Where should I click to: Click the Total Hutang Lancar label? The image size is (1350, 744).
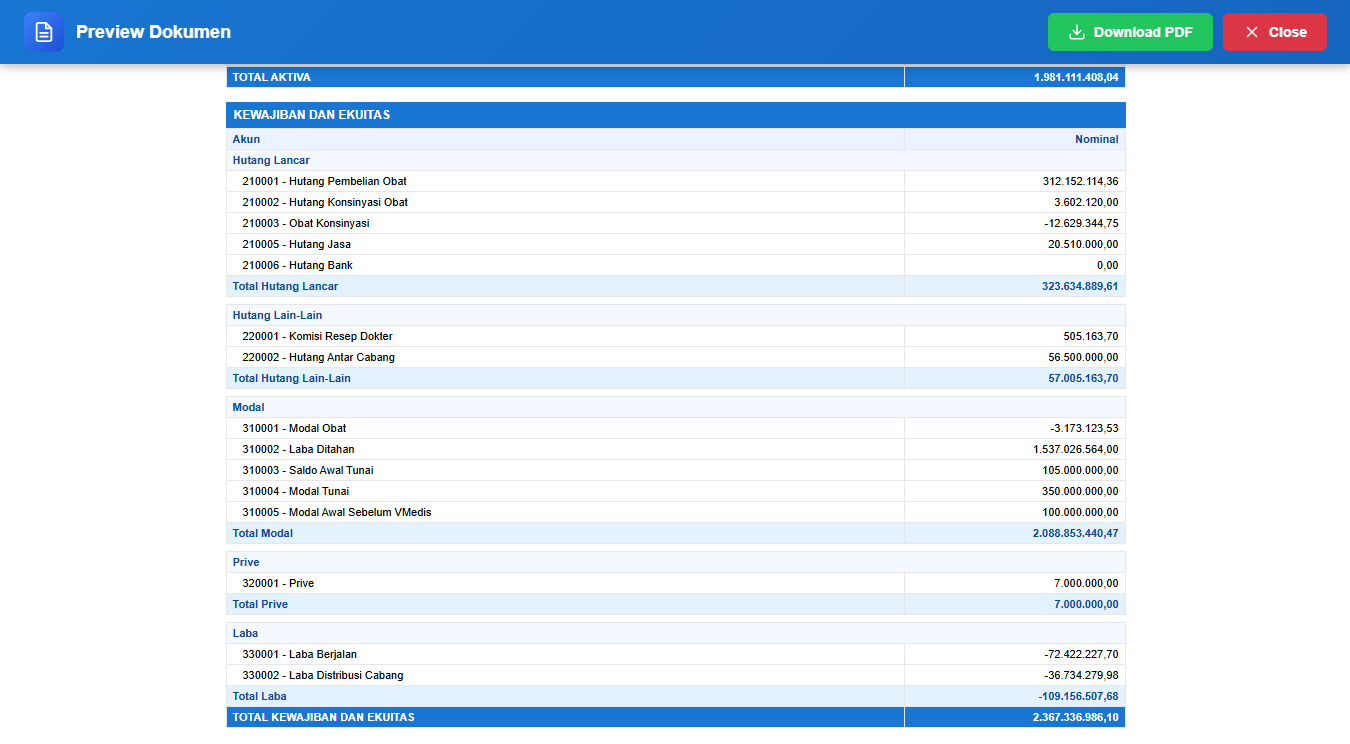click(286, 286)
